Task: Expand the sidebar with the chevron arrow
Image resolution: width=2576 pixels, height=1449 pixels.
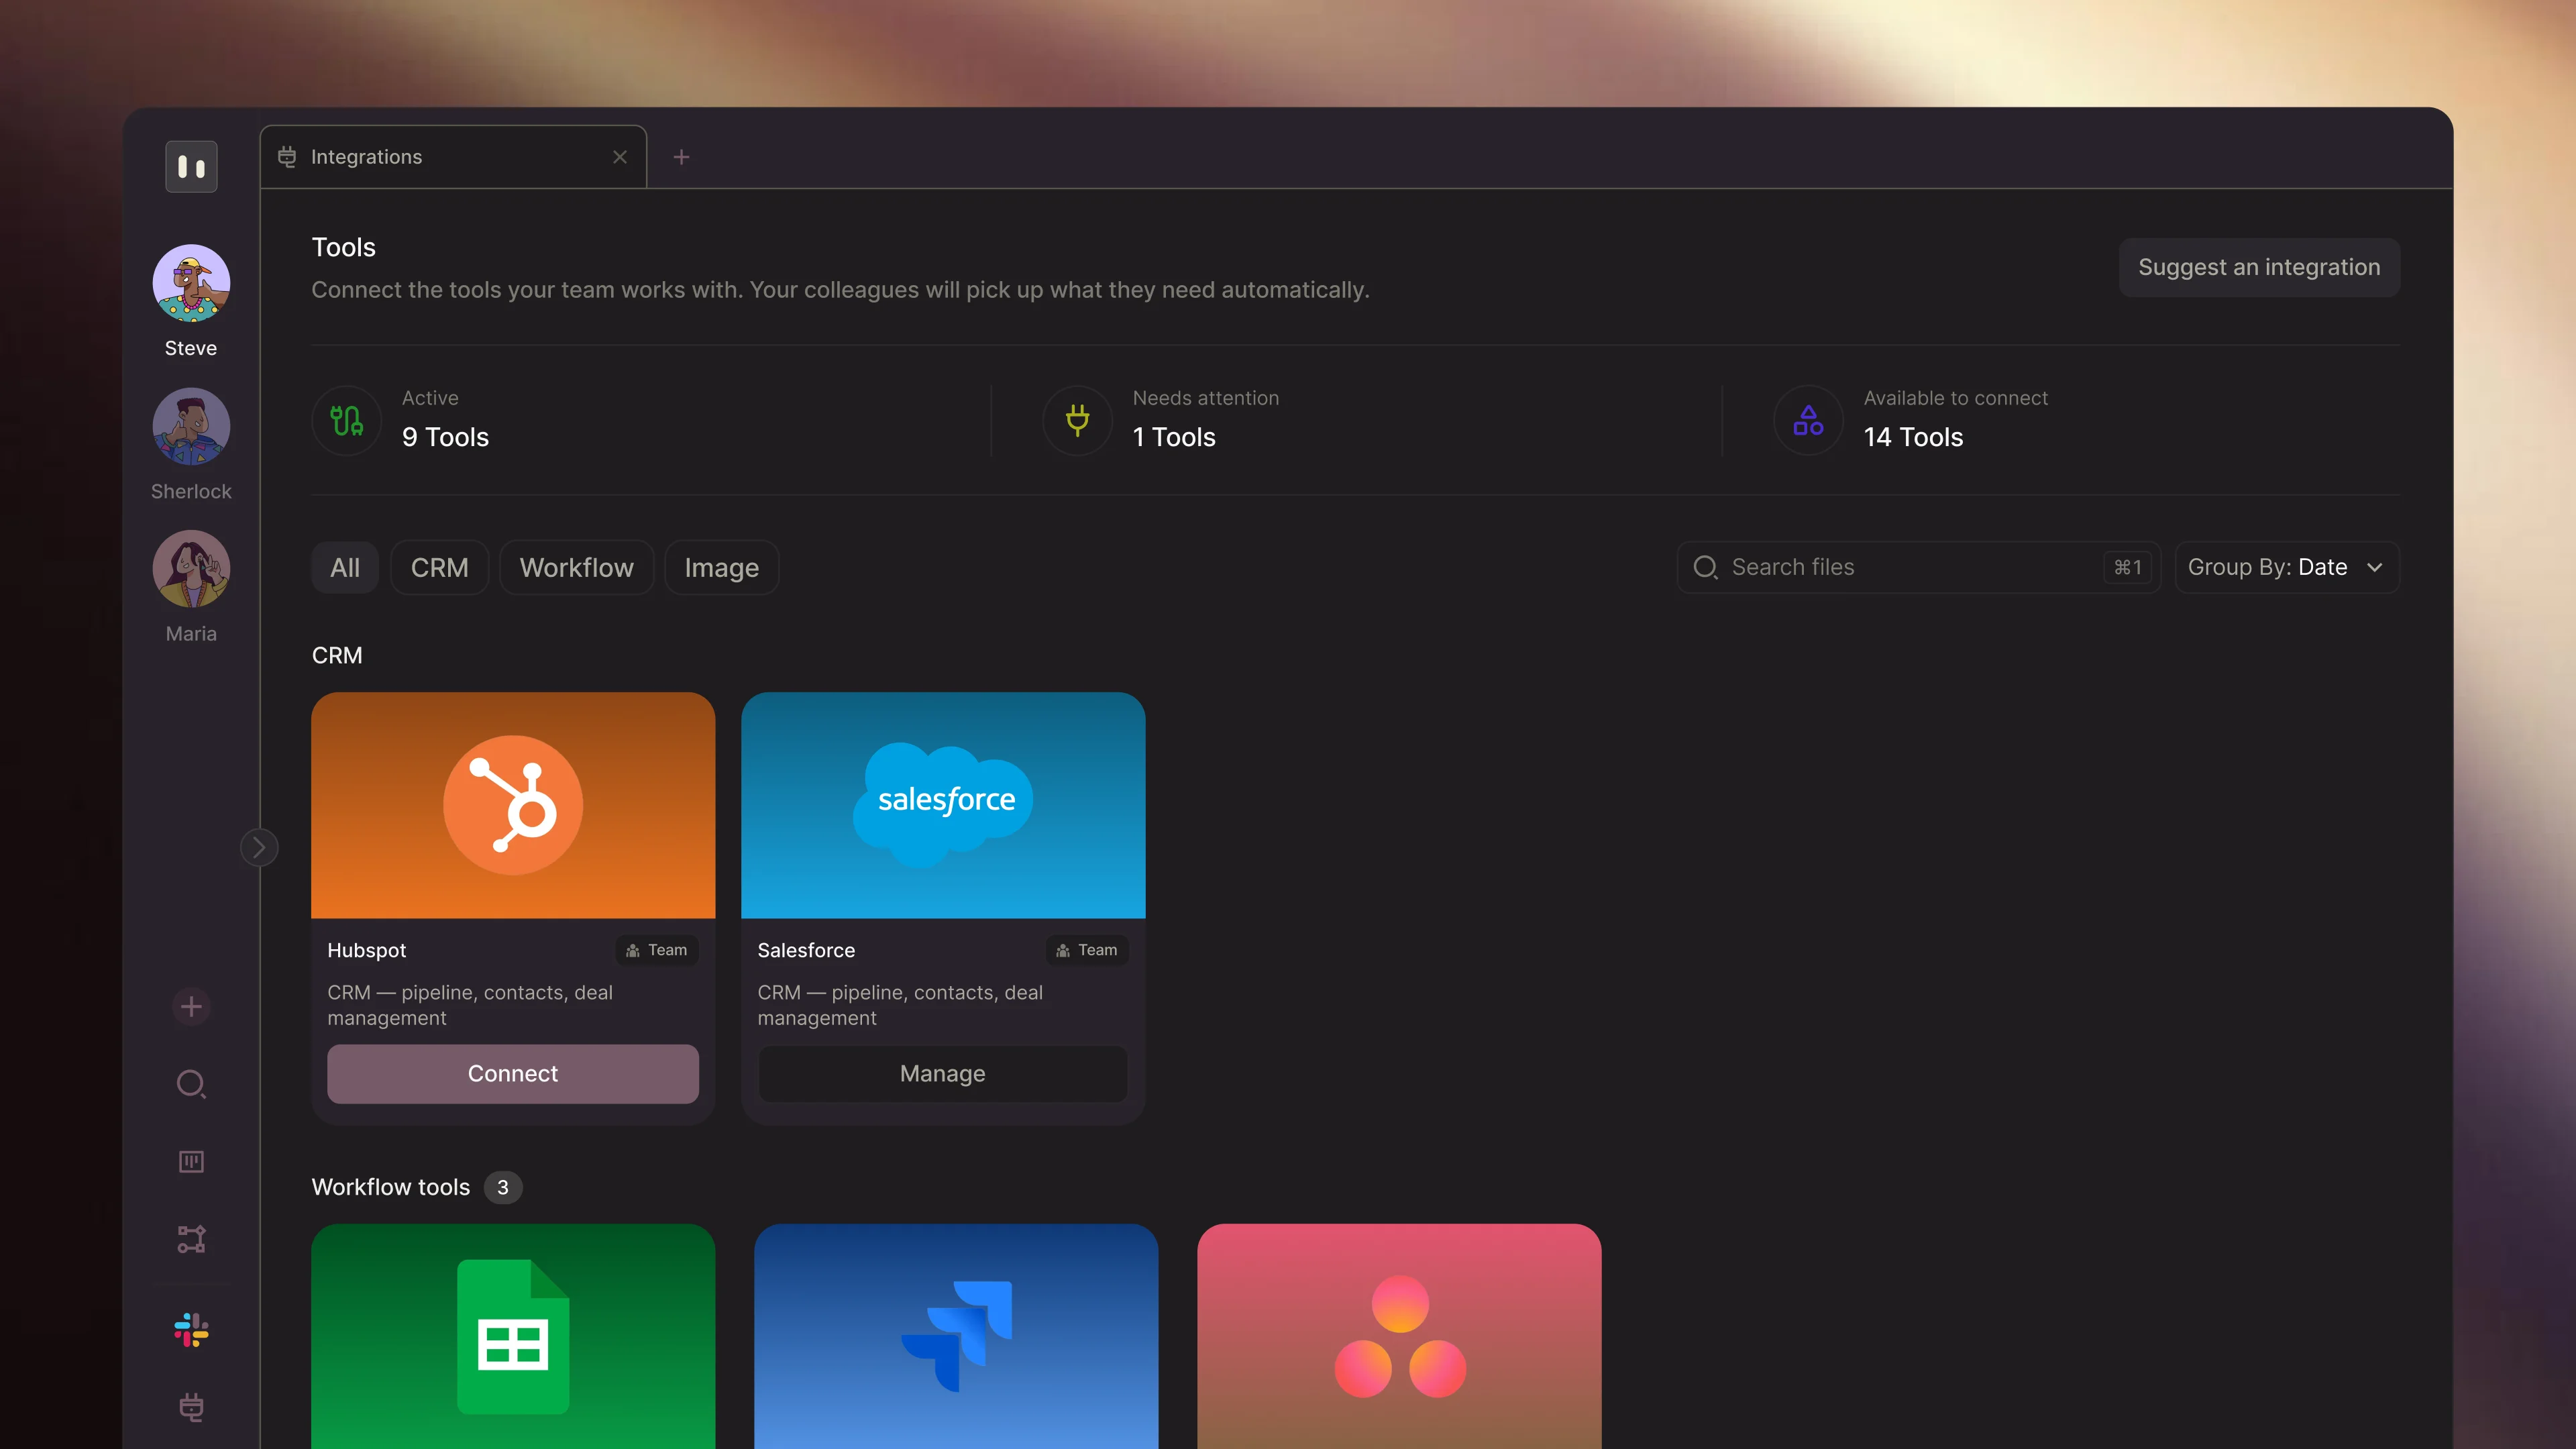Action: click(259, 848)
